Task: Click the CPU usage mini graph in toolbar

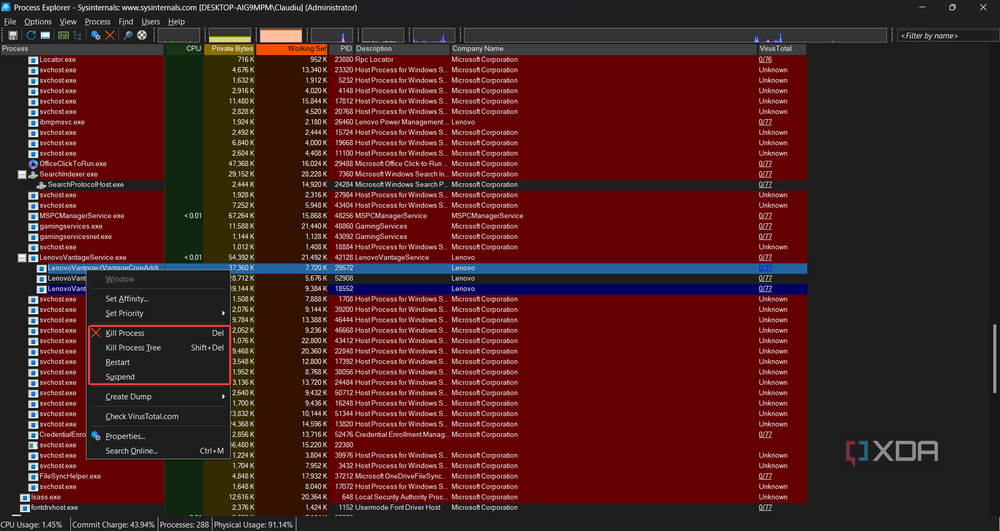Action: pos(179,36)
